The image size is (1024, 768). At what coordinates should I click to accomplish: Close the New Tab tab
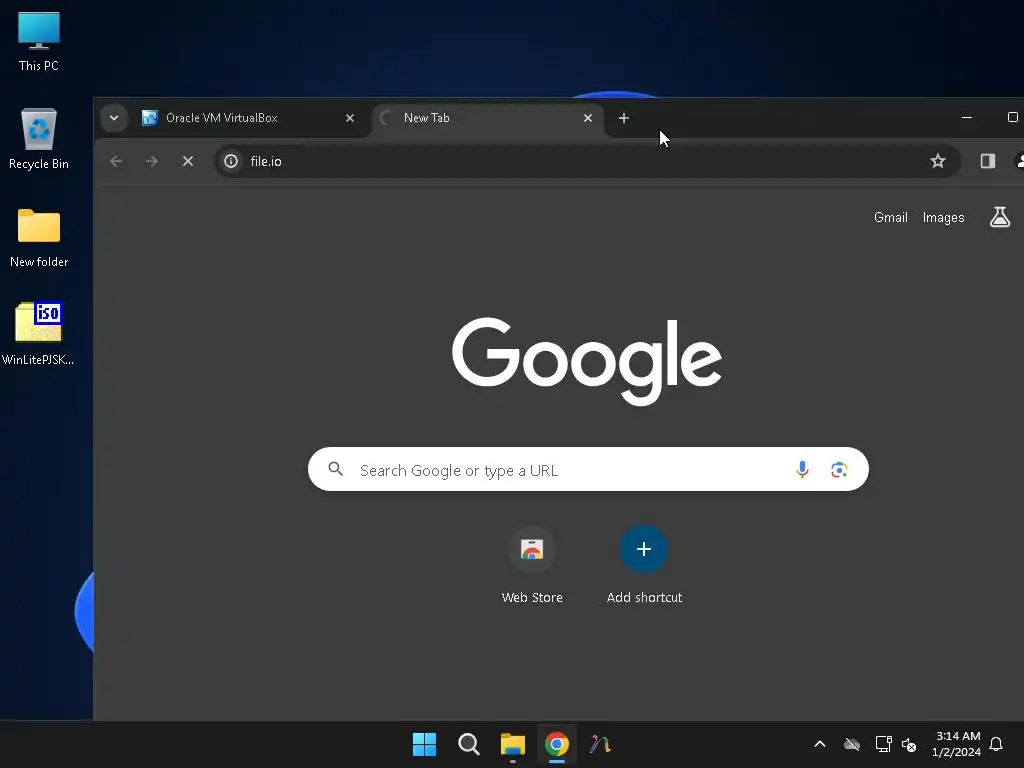pyautogui.click(x=588, y=118)
